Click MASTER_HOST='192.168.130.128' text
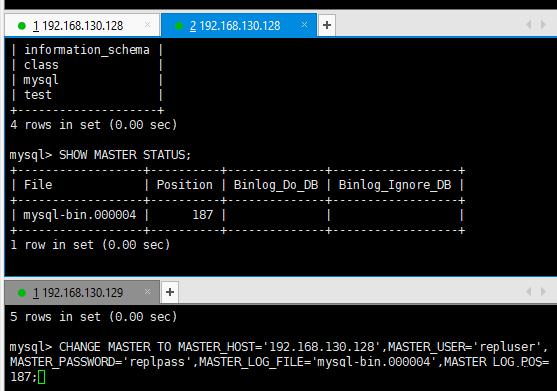557x391 pixels. [280, 347]
